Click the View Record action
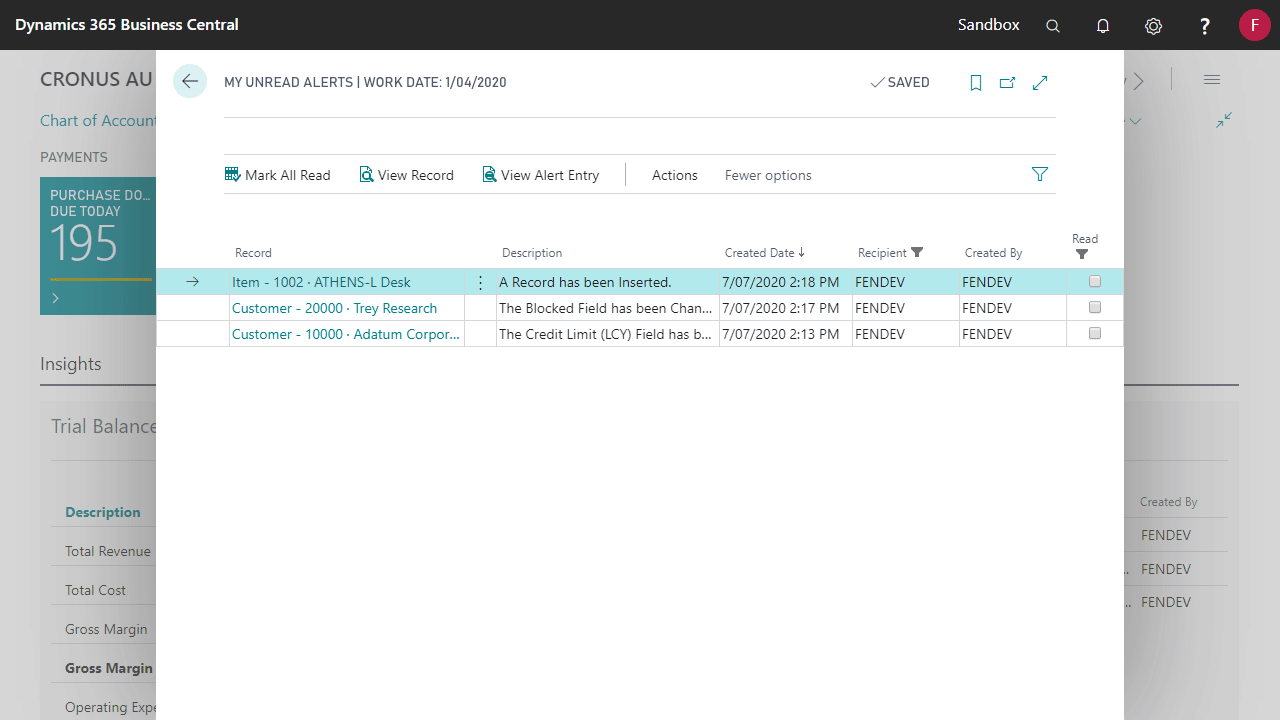The height and width of the screenshot is (720, 1280). 407,175
